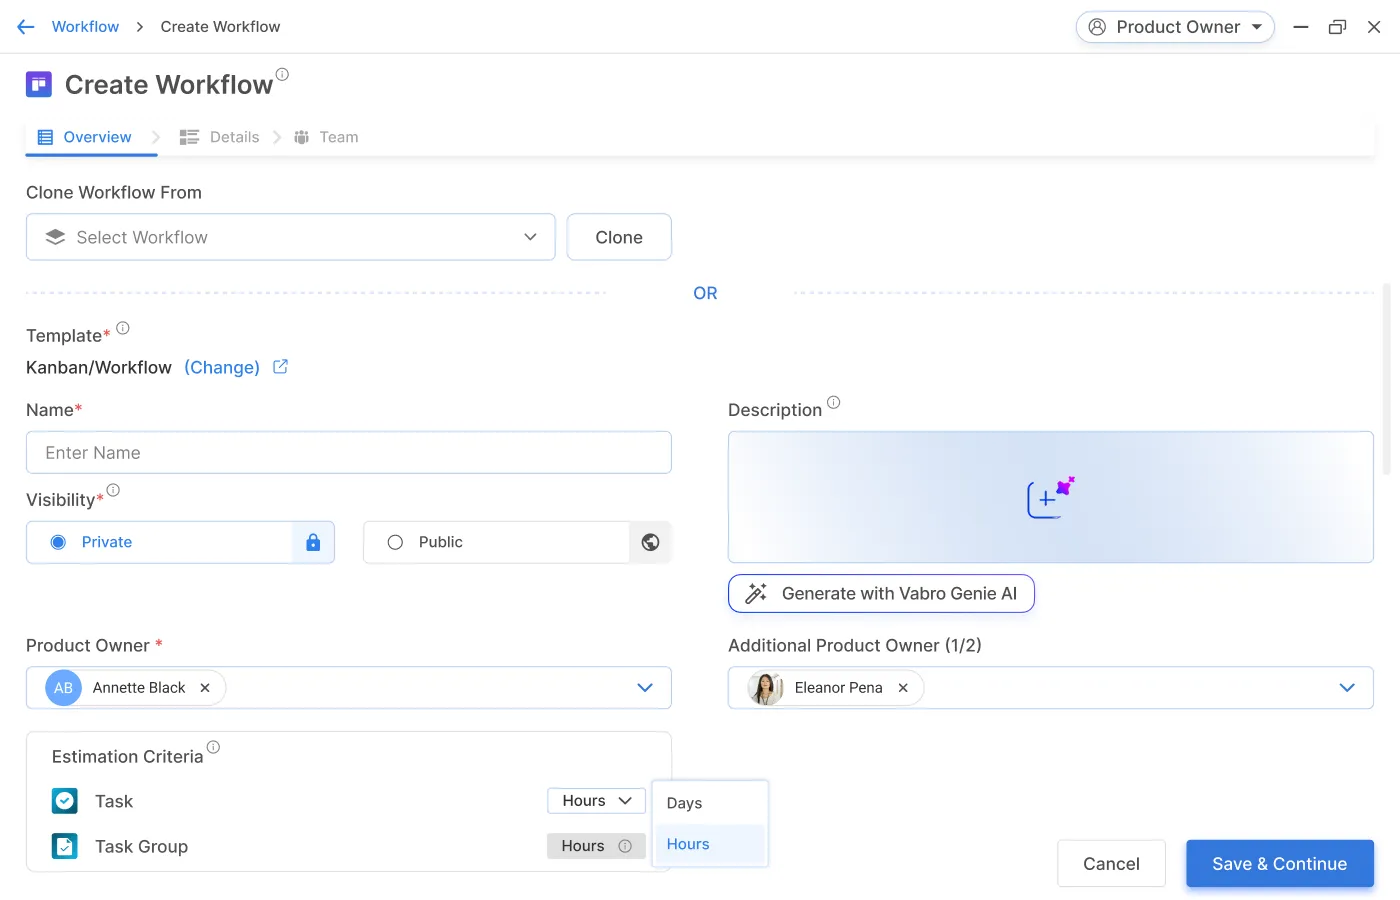Click Save & Continue

click(x=1279, y=863)
